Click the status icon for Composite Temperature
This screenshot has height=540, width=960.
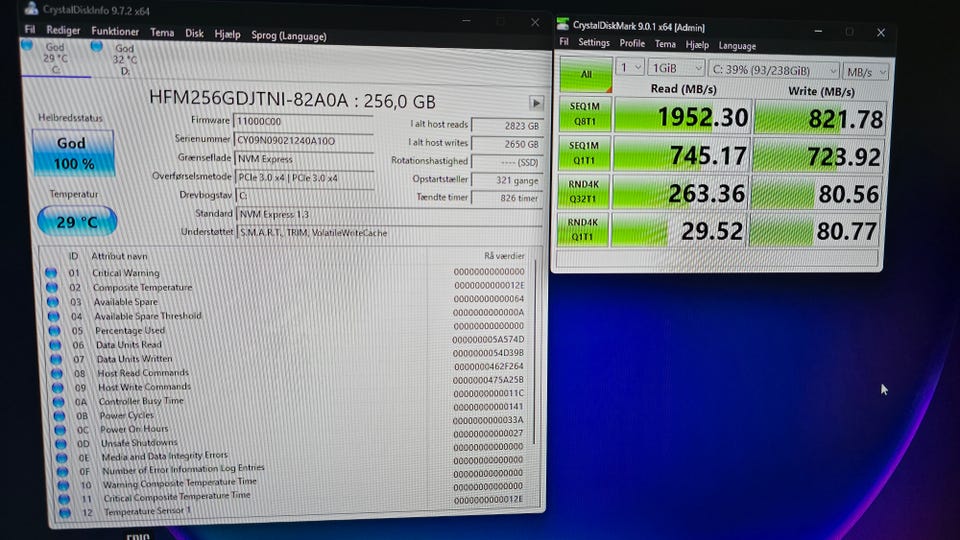pyautogui.click(x=52, y=287)
